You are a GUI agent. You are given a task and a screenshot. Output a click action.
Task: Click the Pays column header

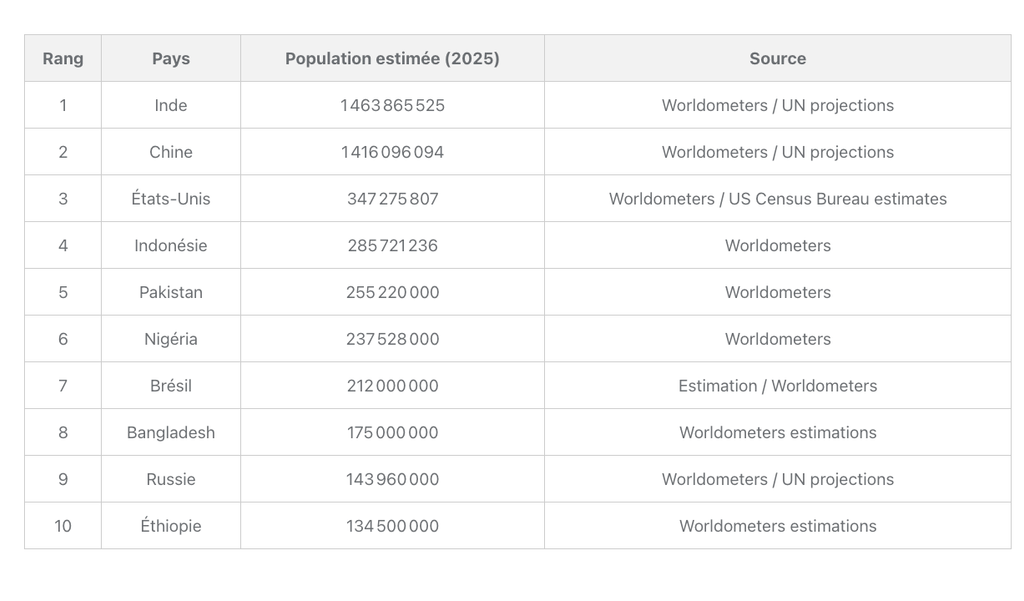pyautogui.click(x=170, y=58)
